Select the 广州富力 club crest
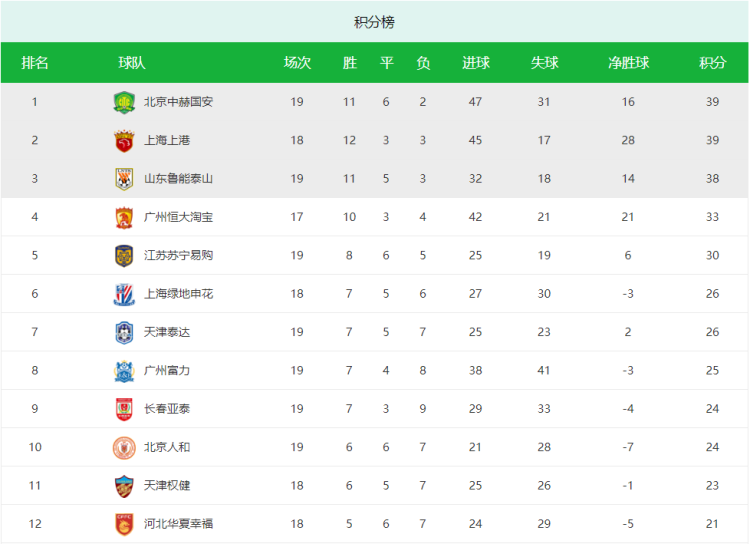Viewport: 750px width, 544px height. [123, 370]
